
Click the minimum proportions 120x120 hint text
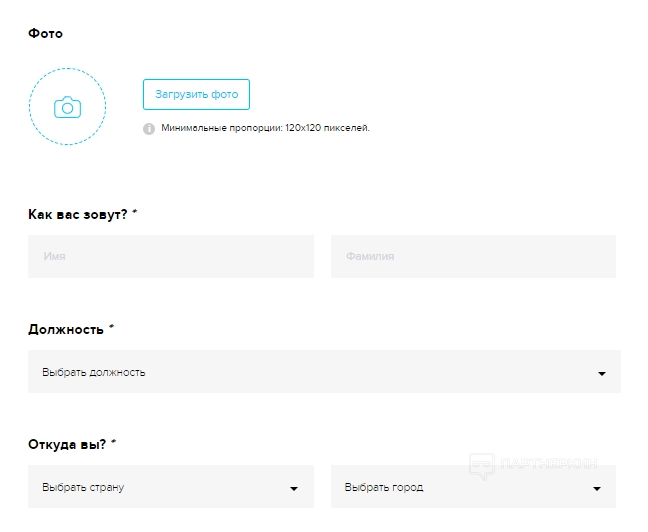(x=265, y=128)
